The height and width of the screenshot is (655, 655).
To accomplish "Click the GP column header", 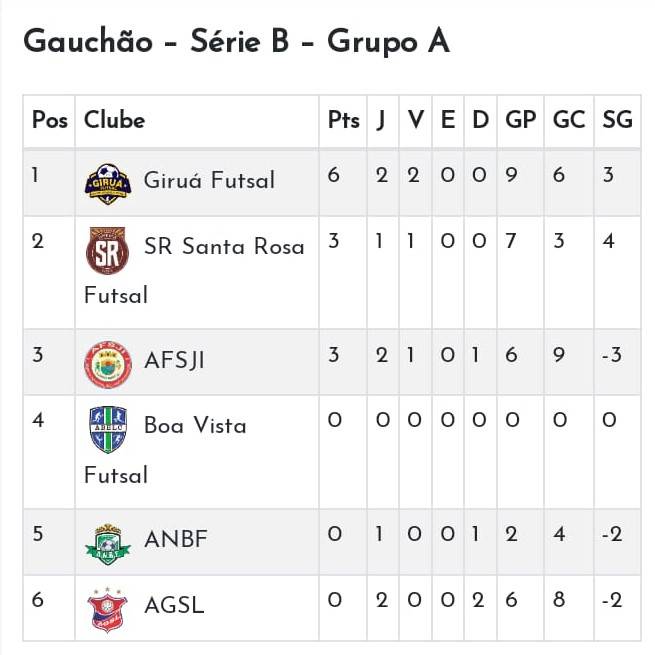I will (x=520, y=120).
